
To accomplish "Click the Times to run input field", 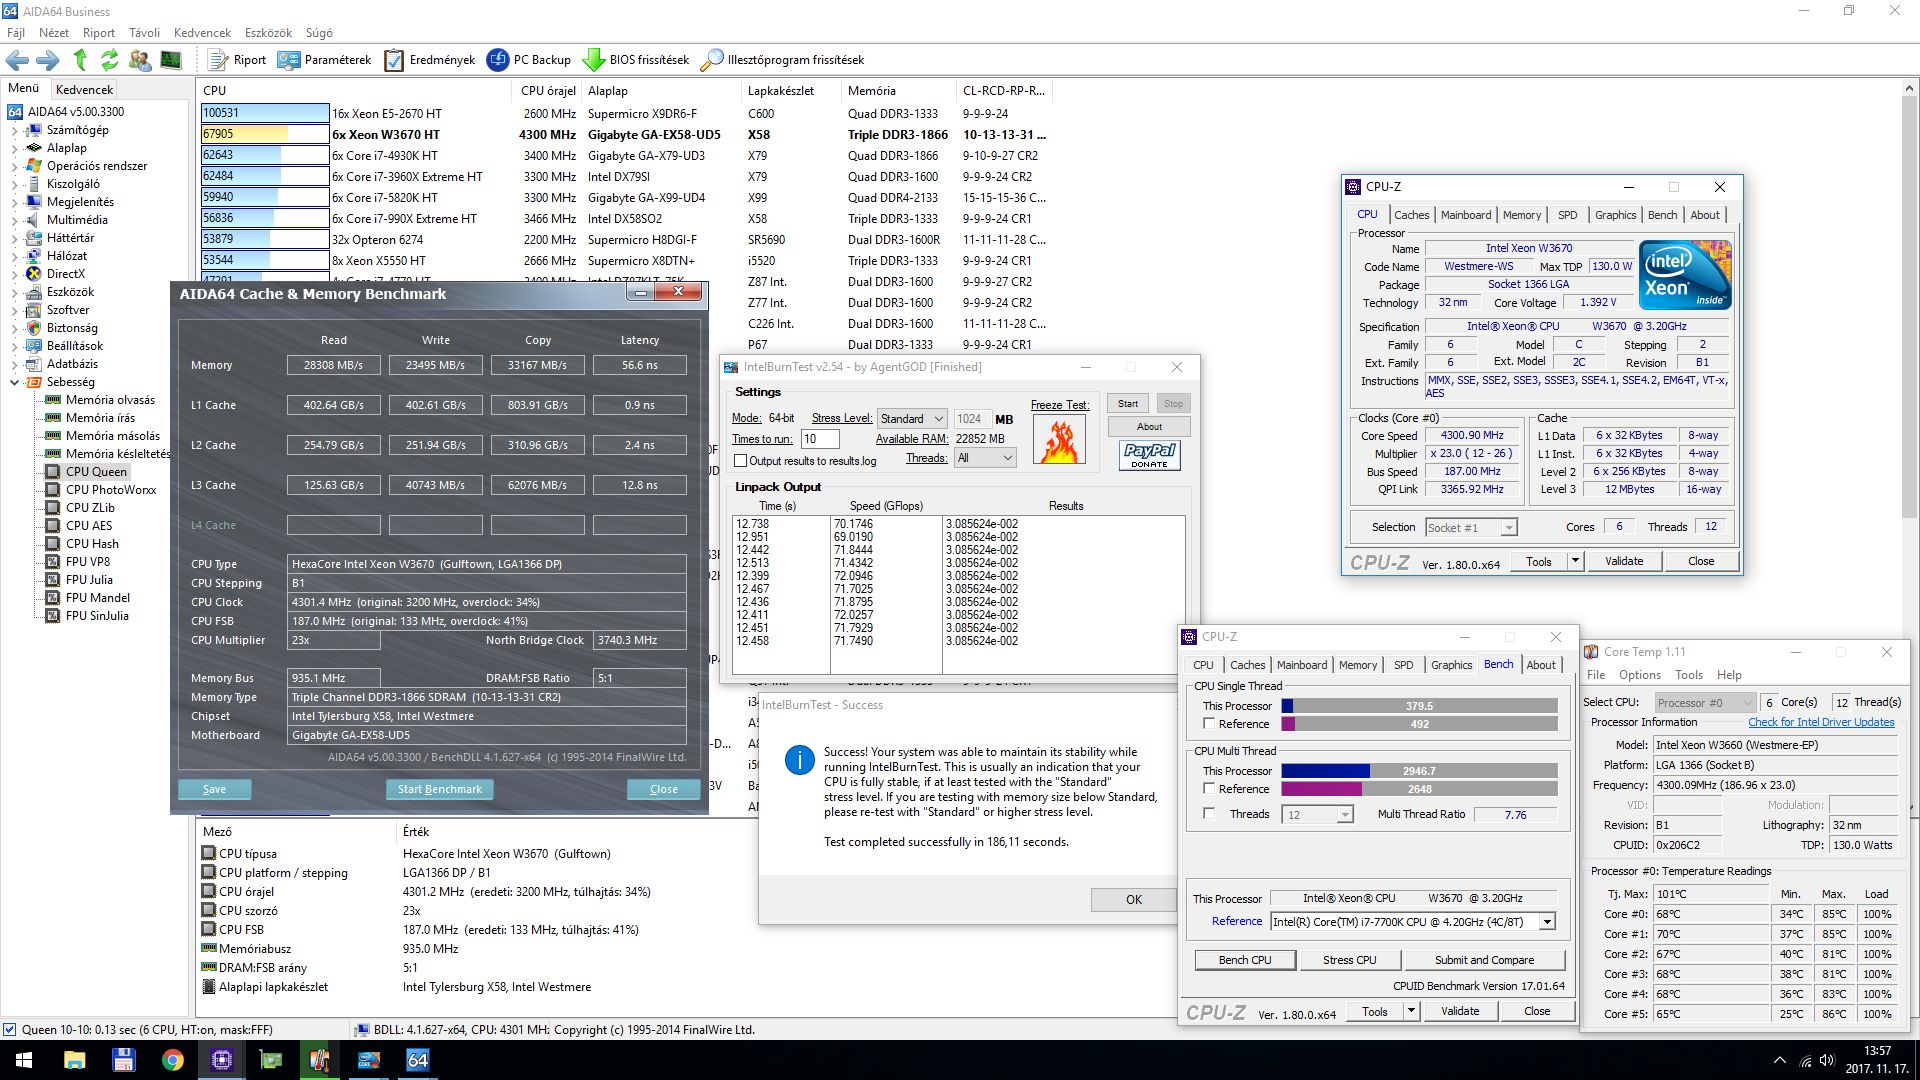I will [819, 439].
